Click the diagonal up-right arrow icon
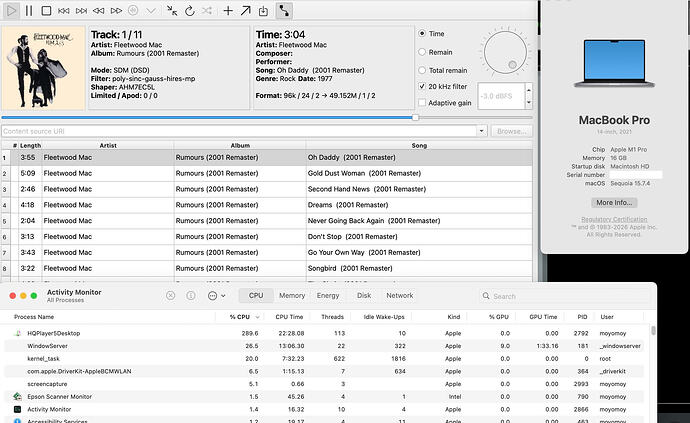 click(x=246, y=11)
